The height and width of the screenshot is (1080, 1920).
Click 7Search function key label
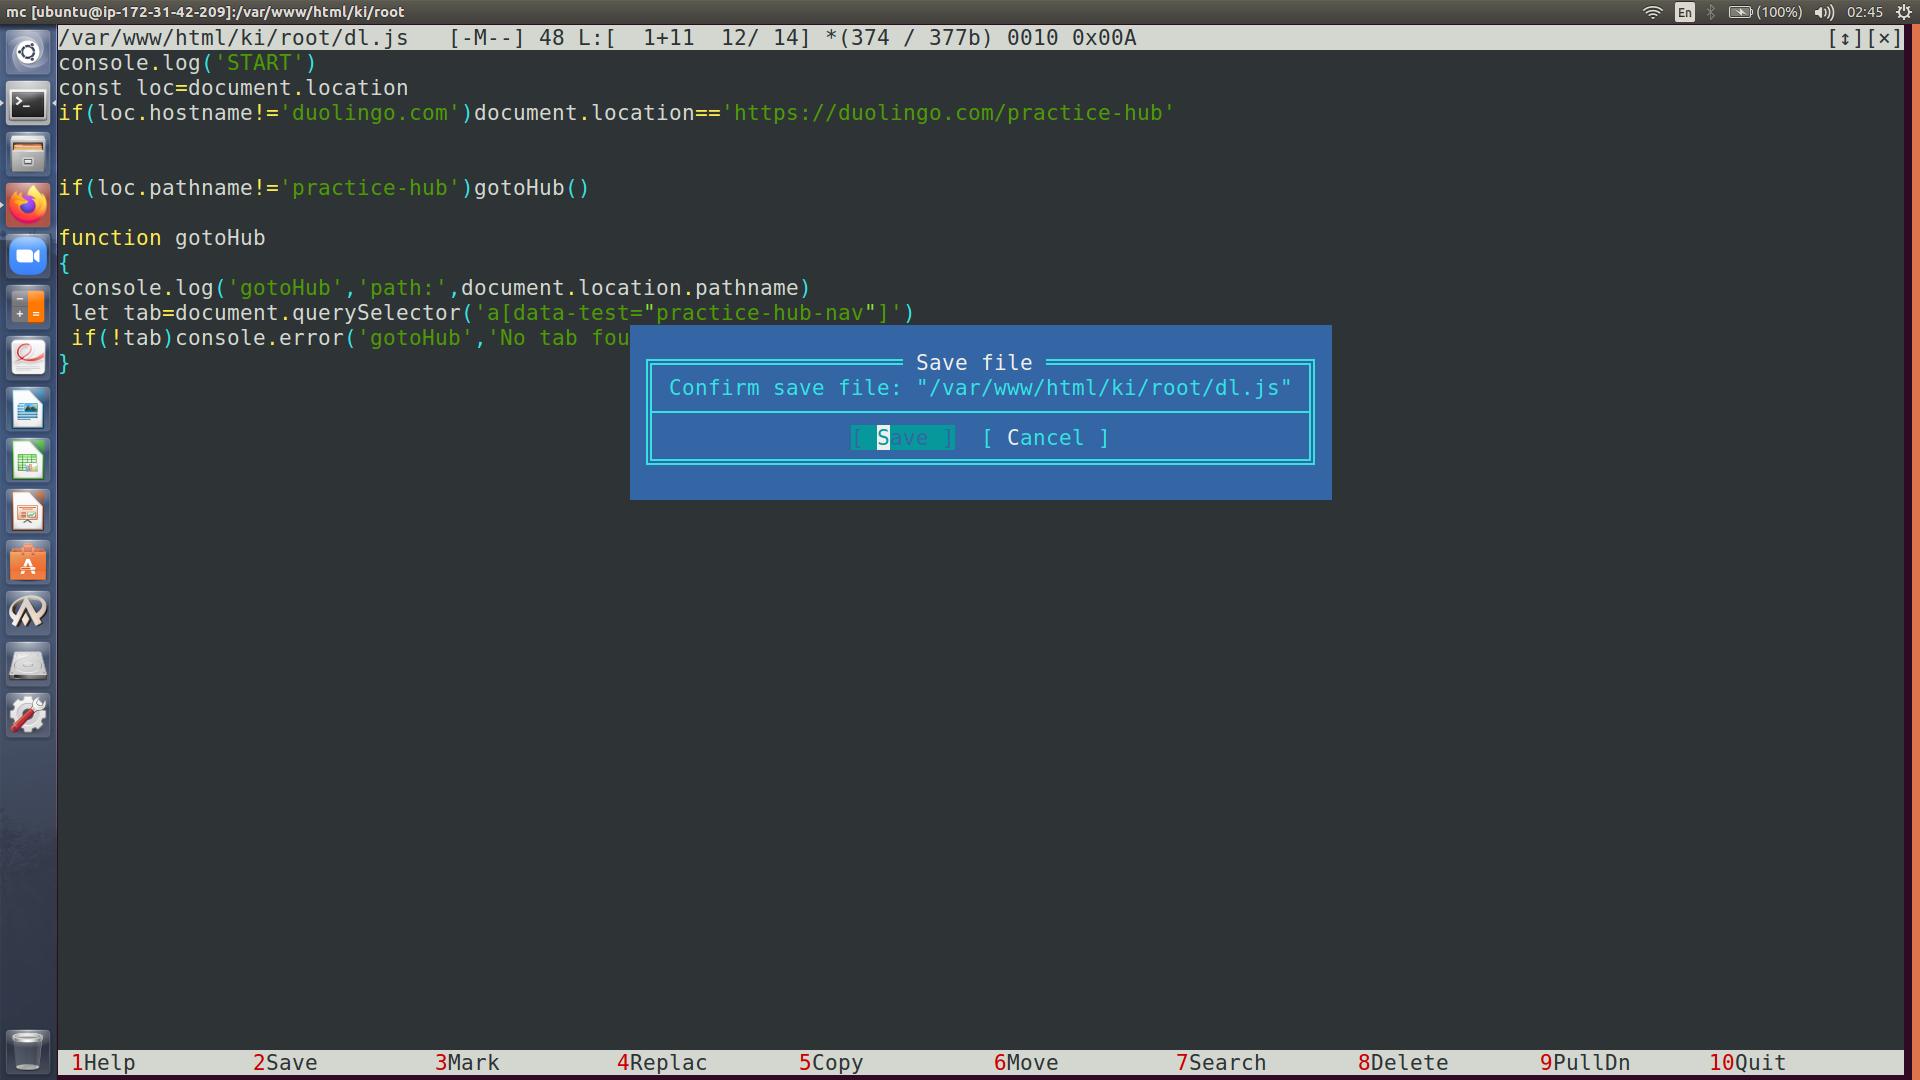1220,1062
